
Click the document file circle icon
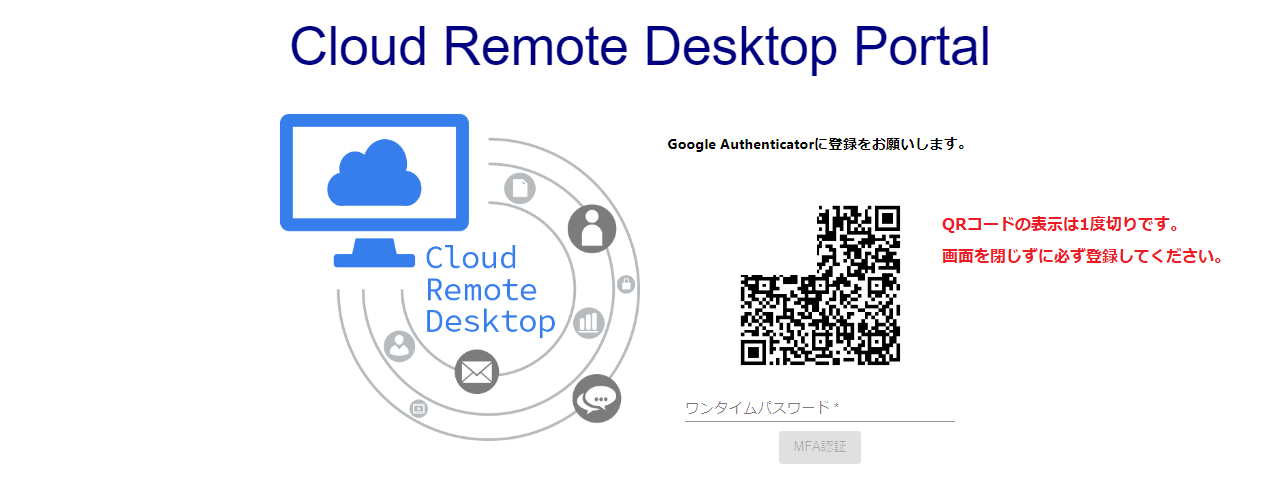[x=519, y=188]
